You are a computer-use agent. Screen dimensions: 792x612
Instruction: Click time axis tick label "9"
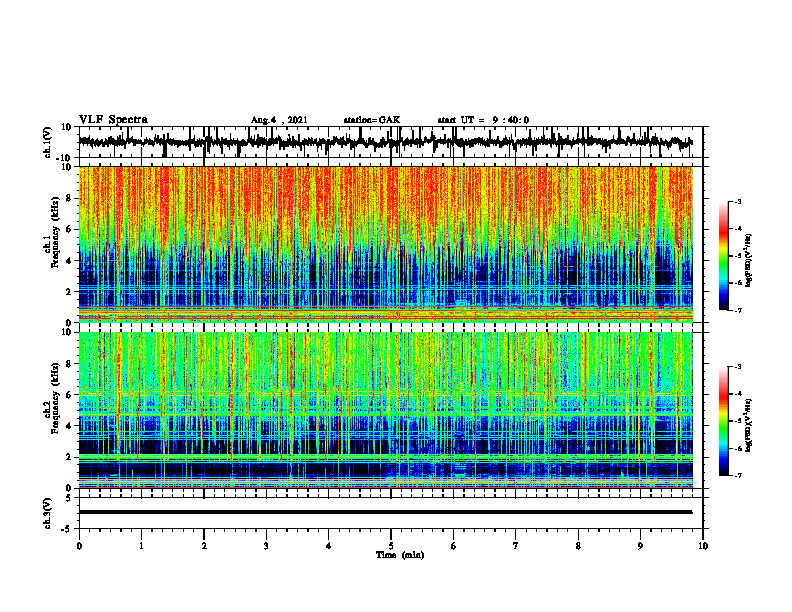click(x=640, y=546)
